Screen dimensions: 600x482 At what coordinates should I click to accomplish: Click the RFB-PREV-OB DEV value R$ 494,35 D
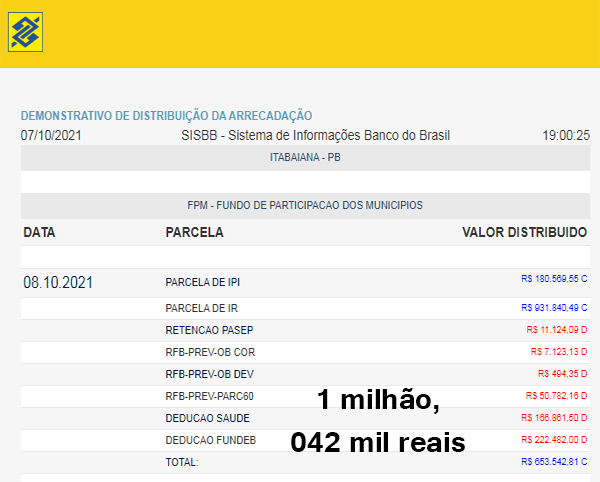click(x=562, y=374)
